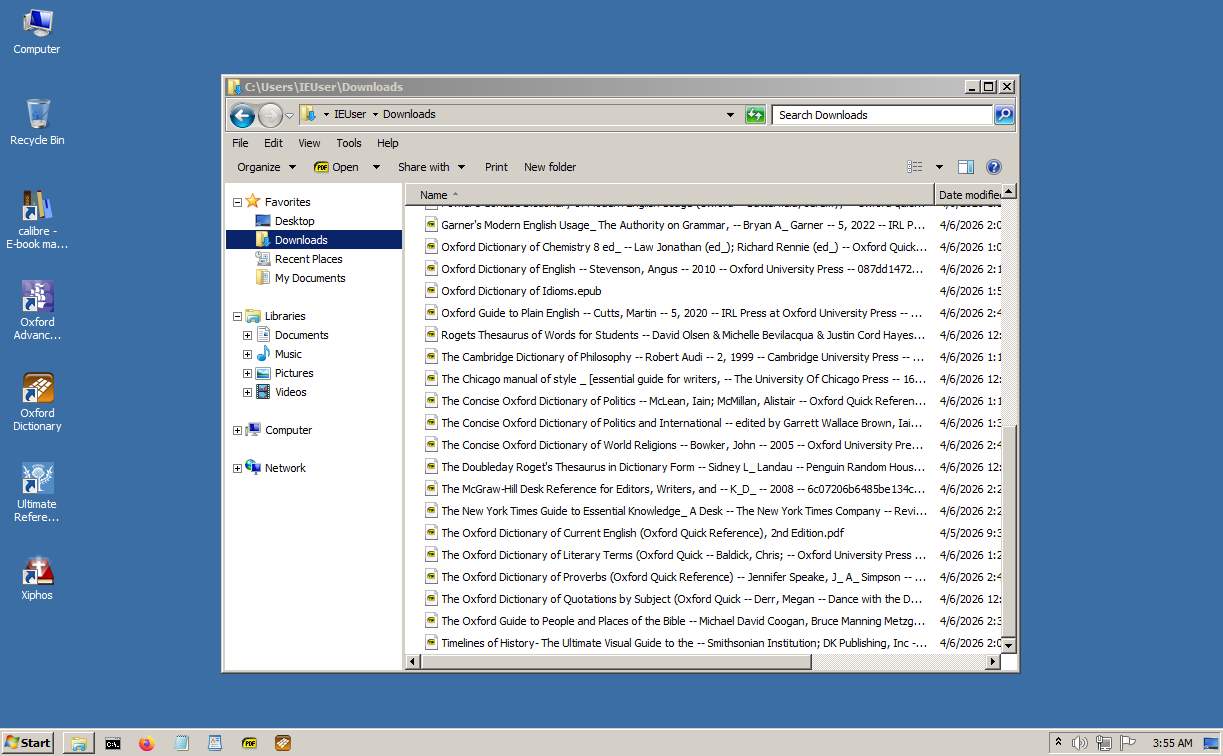Go back with the Back arrow
Viewport: 1223px width, 756px height.
242,115
